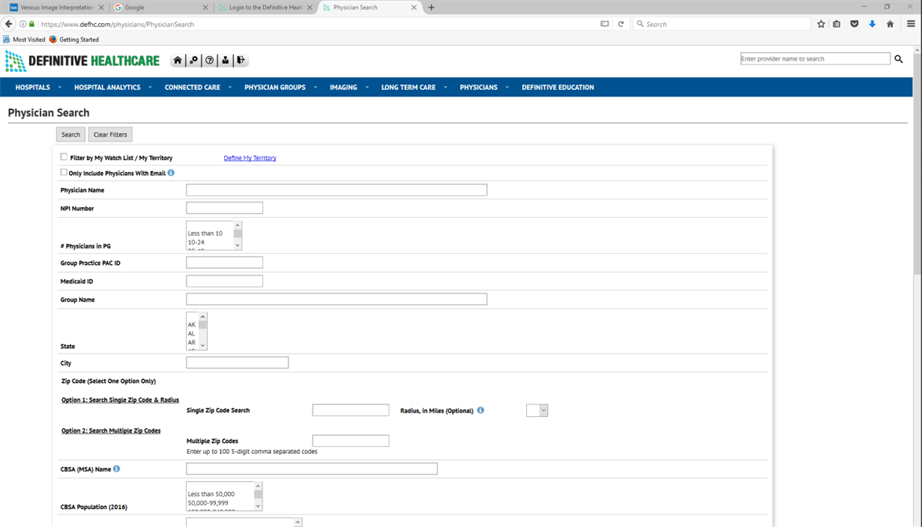View site security padlock info

32,24
